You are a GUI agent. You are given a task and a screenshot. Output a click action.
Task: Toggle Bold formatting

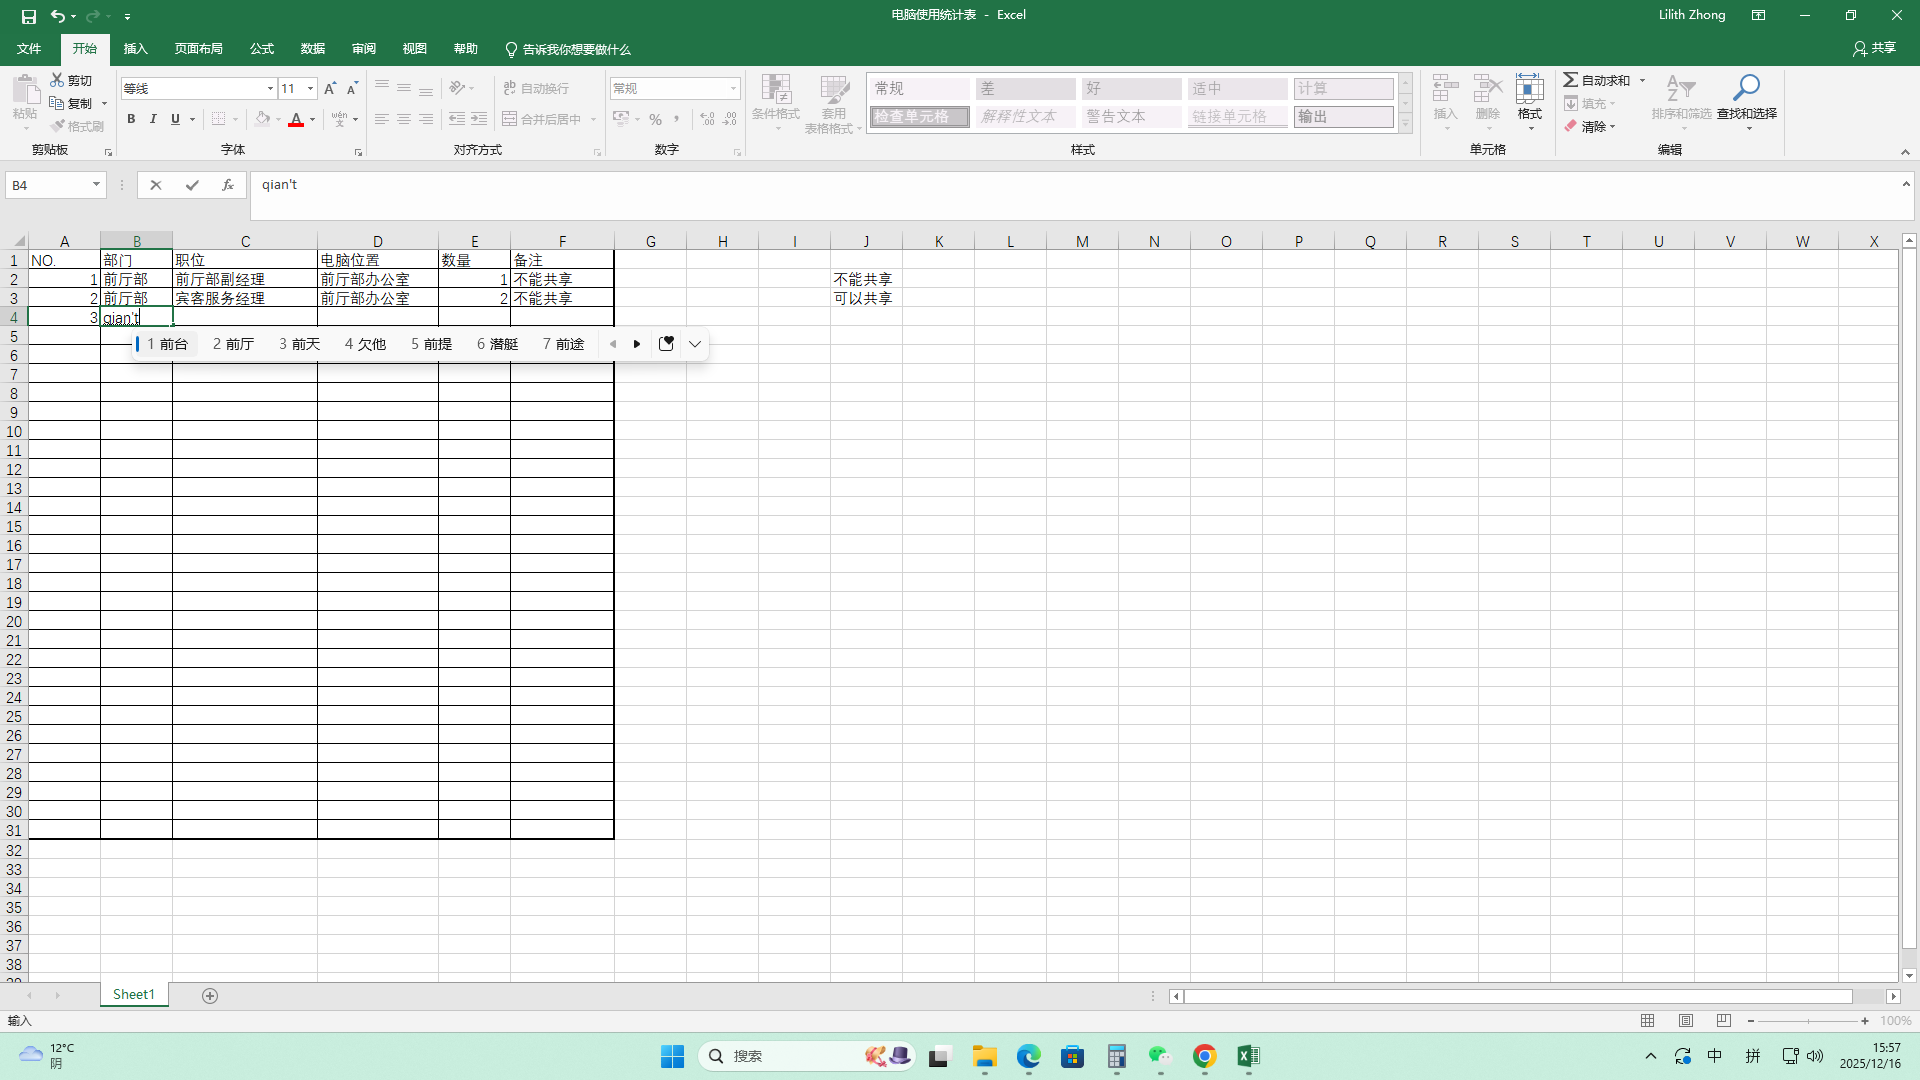tap(131, 119)
